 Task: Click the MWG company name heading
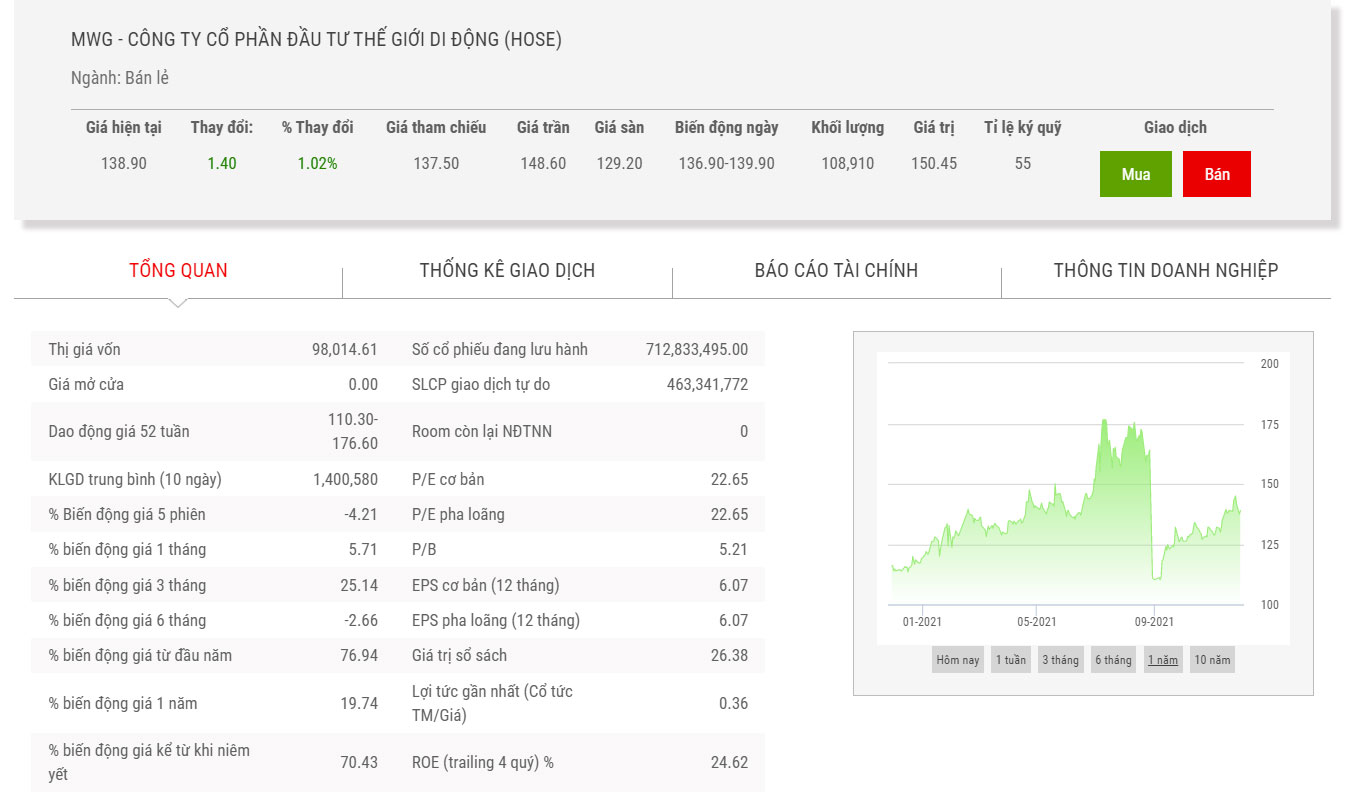pos(316,40)
